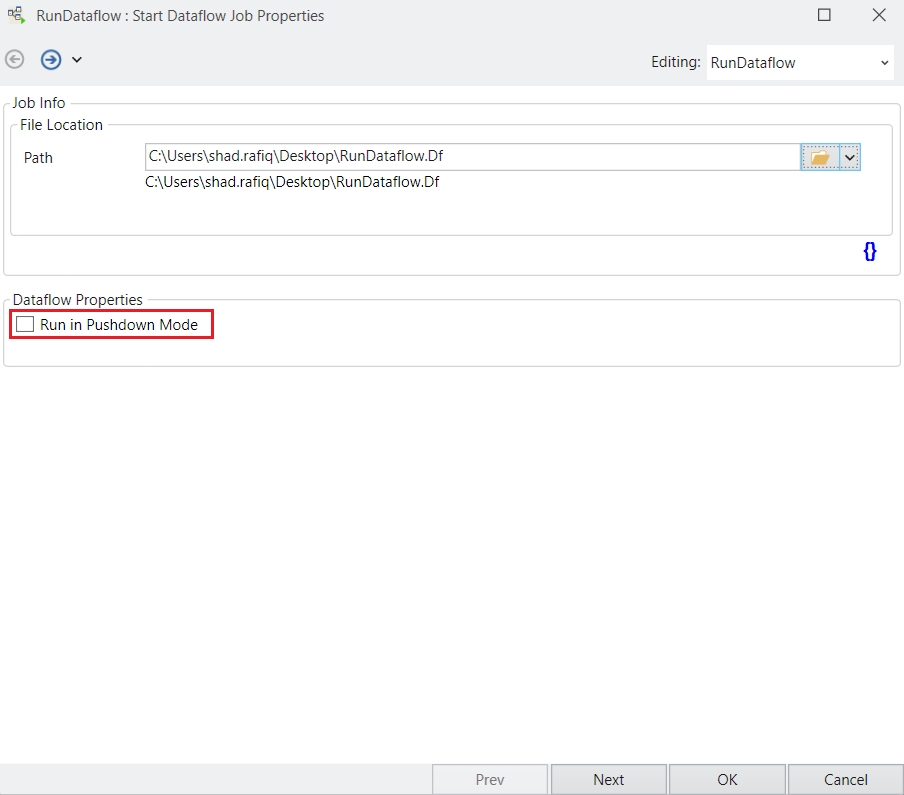Click the Dataflow Properties group label
The width and height of the screenshot is (904, 795).
pos(77,300)
